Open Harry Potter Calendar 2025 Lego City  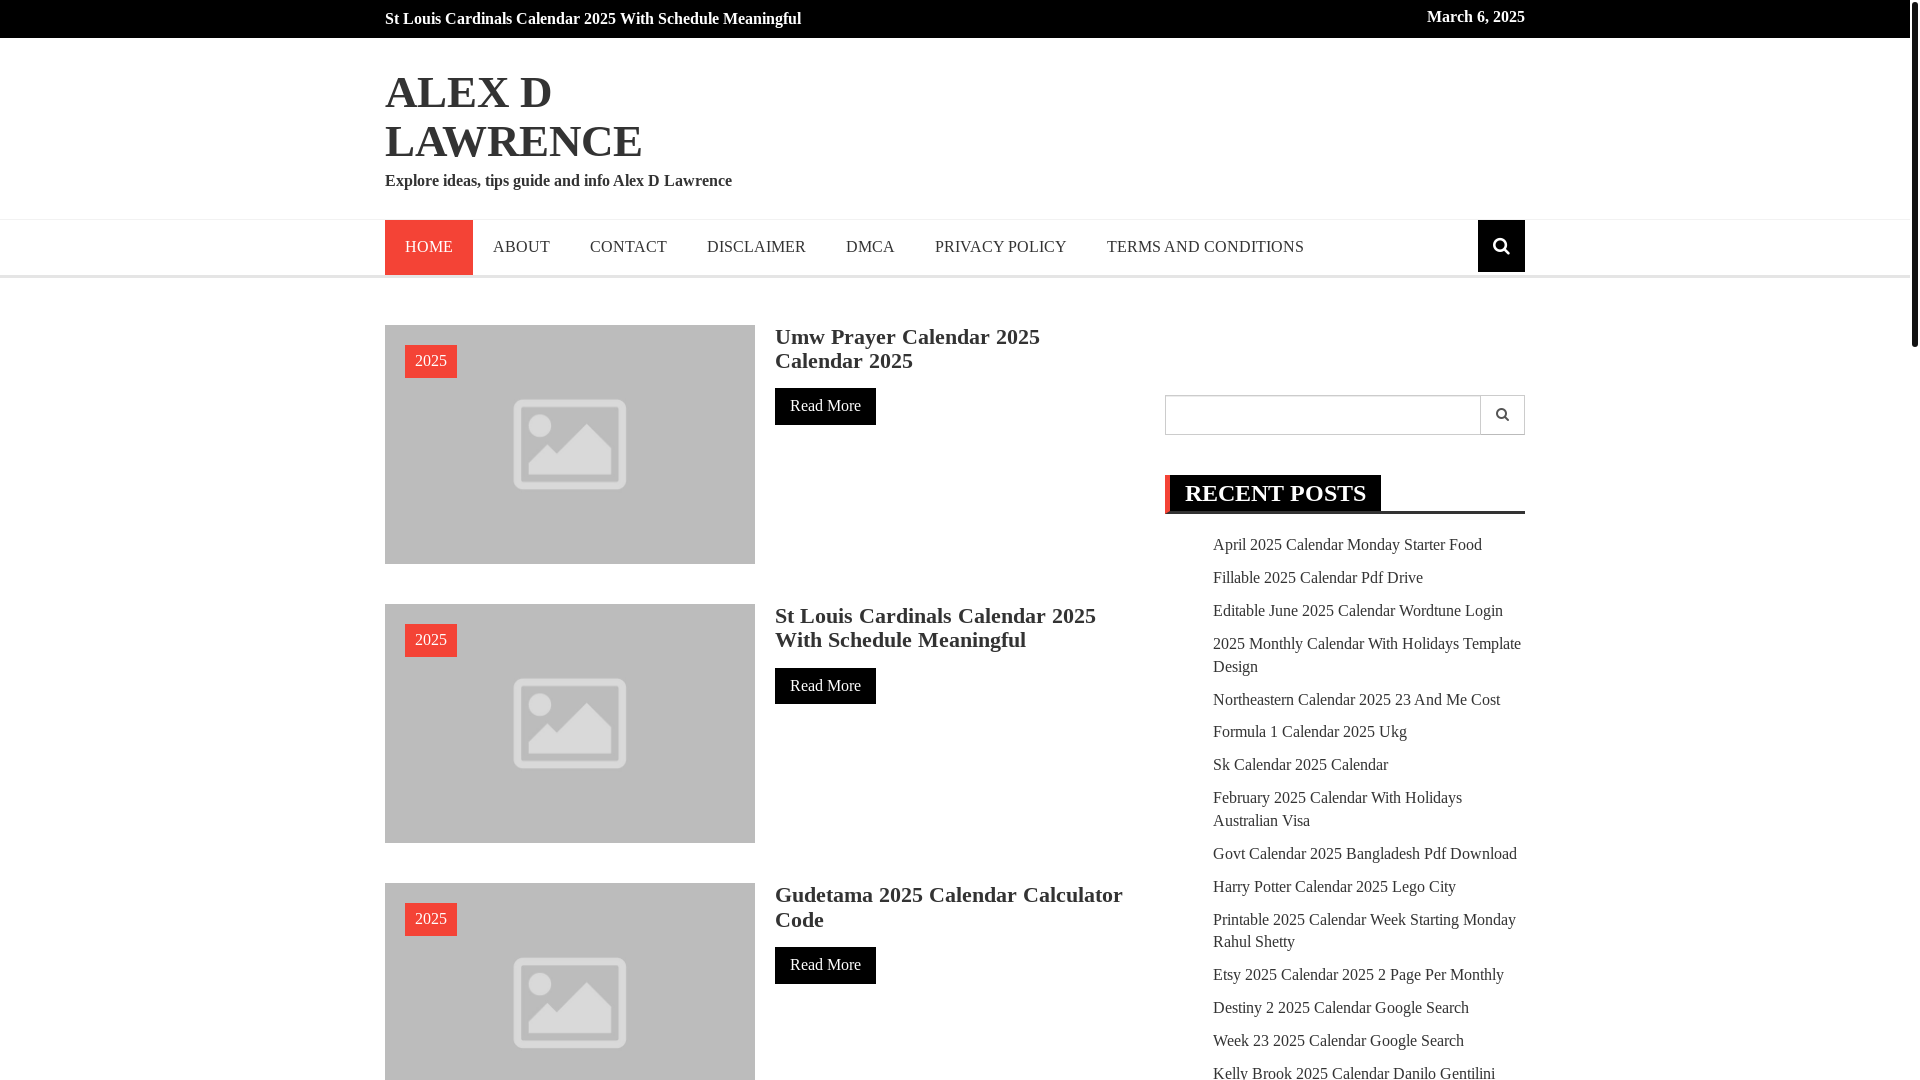click(x=1334, y=887)
